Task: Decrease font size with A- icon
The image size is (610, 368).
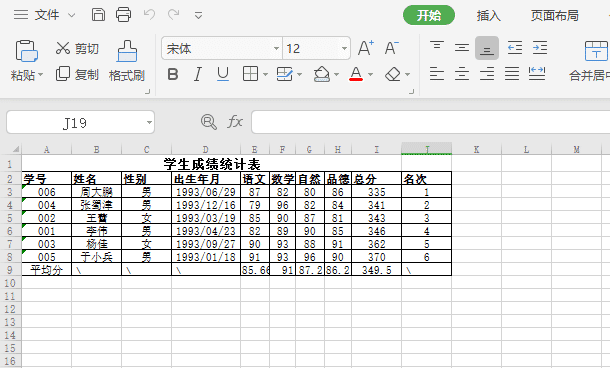Action: (x=391, y=48)
